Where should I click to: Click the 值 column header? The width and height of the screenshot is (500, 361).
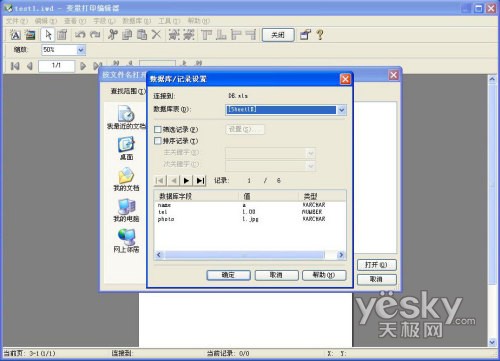(269, 196)
